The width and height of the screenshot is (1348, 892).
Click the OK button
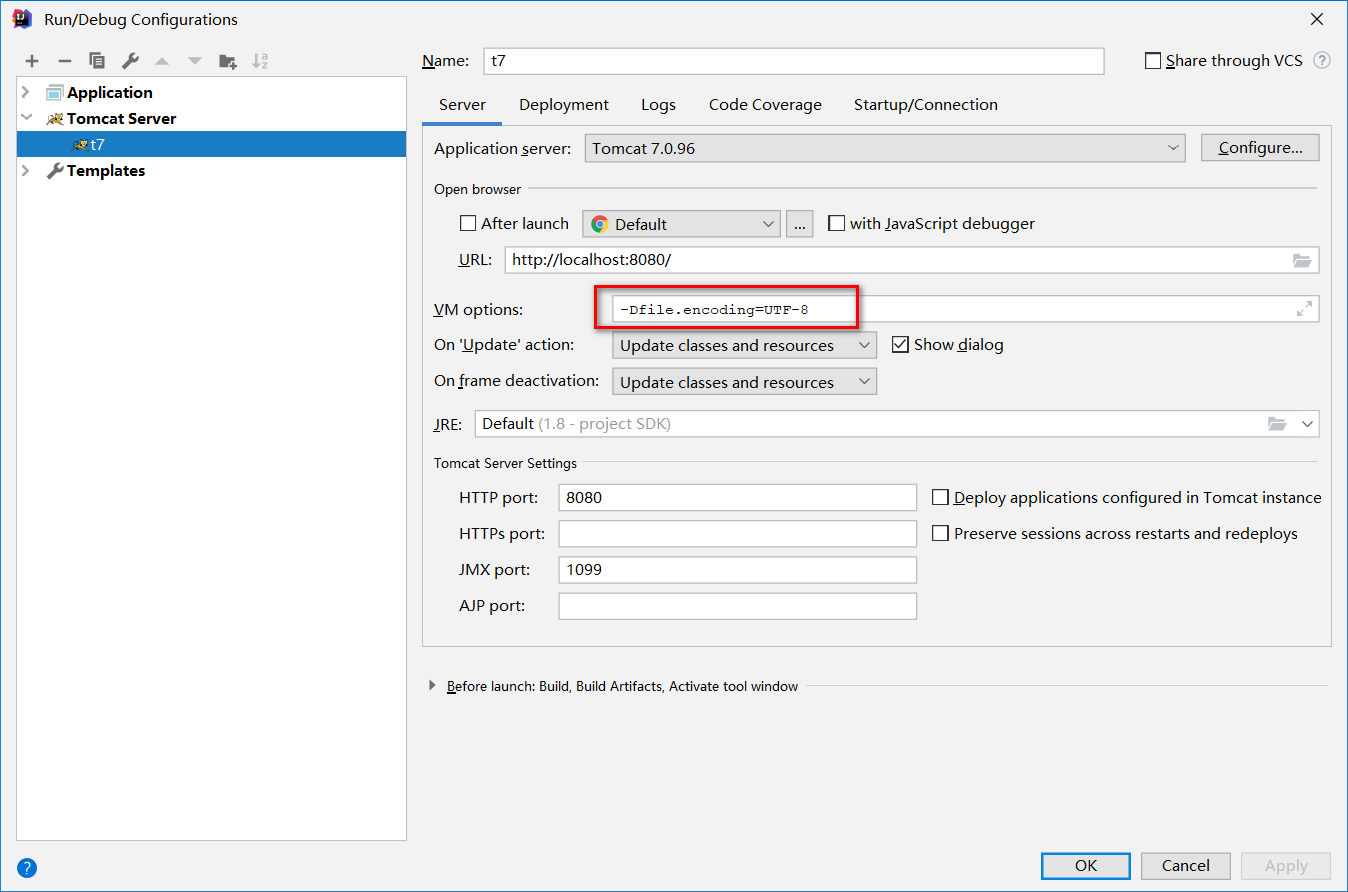(1086, 866)
